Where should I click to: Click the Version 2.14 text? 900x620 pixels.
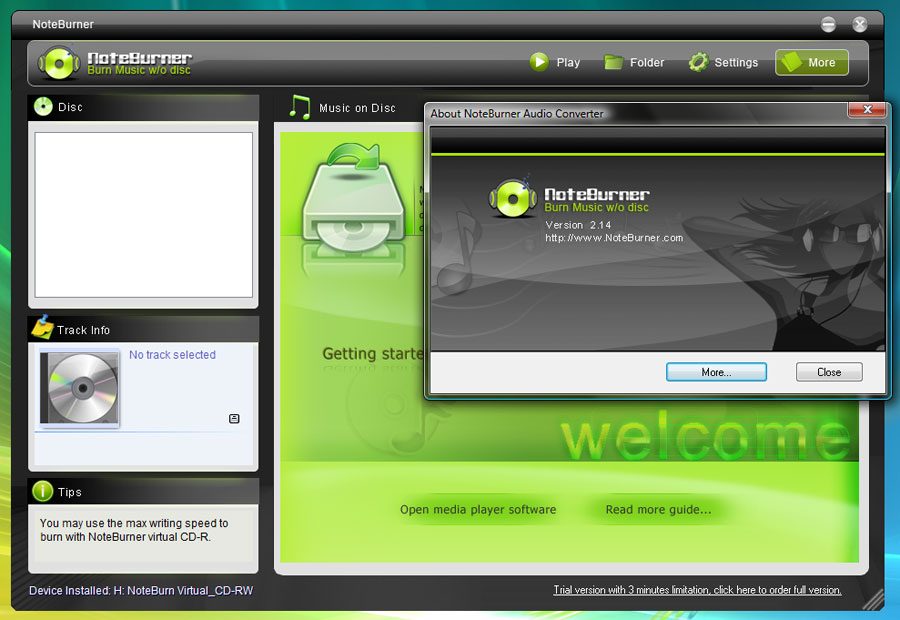pos(578,225)
